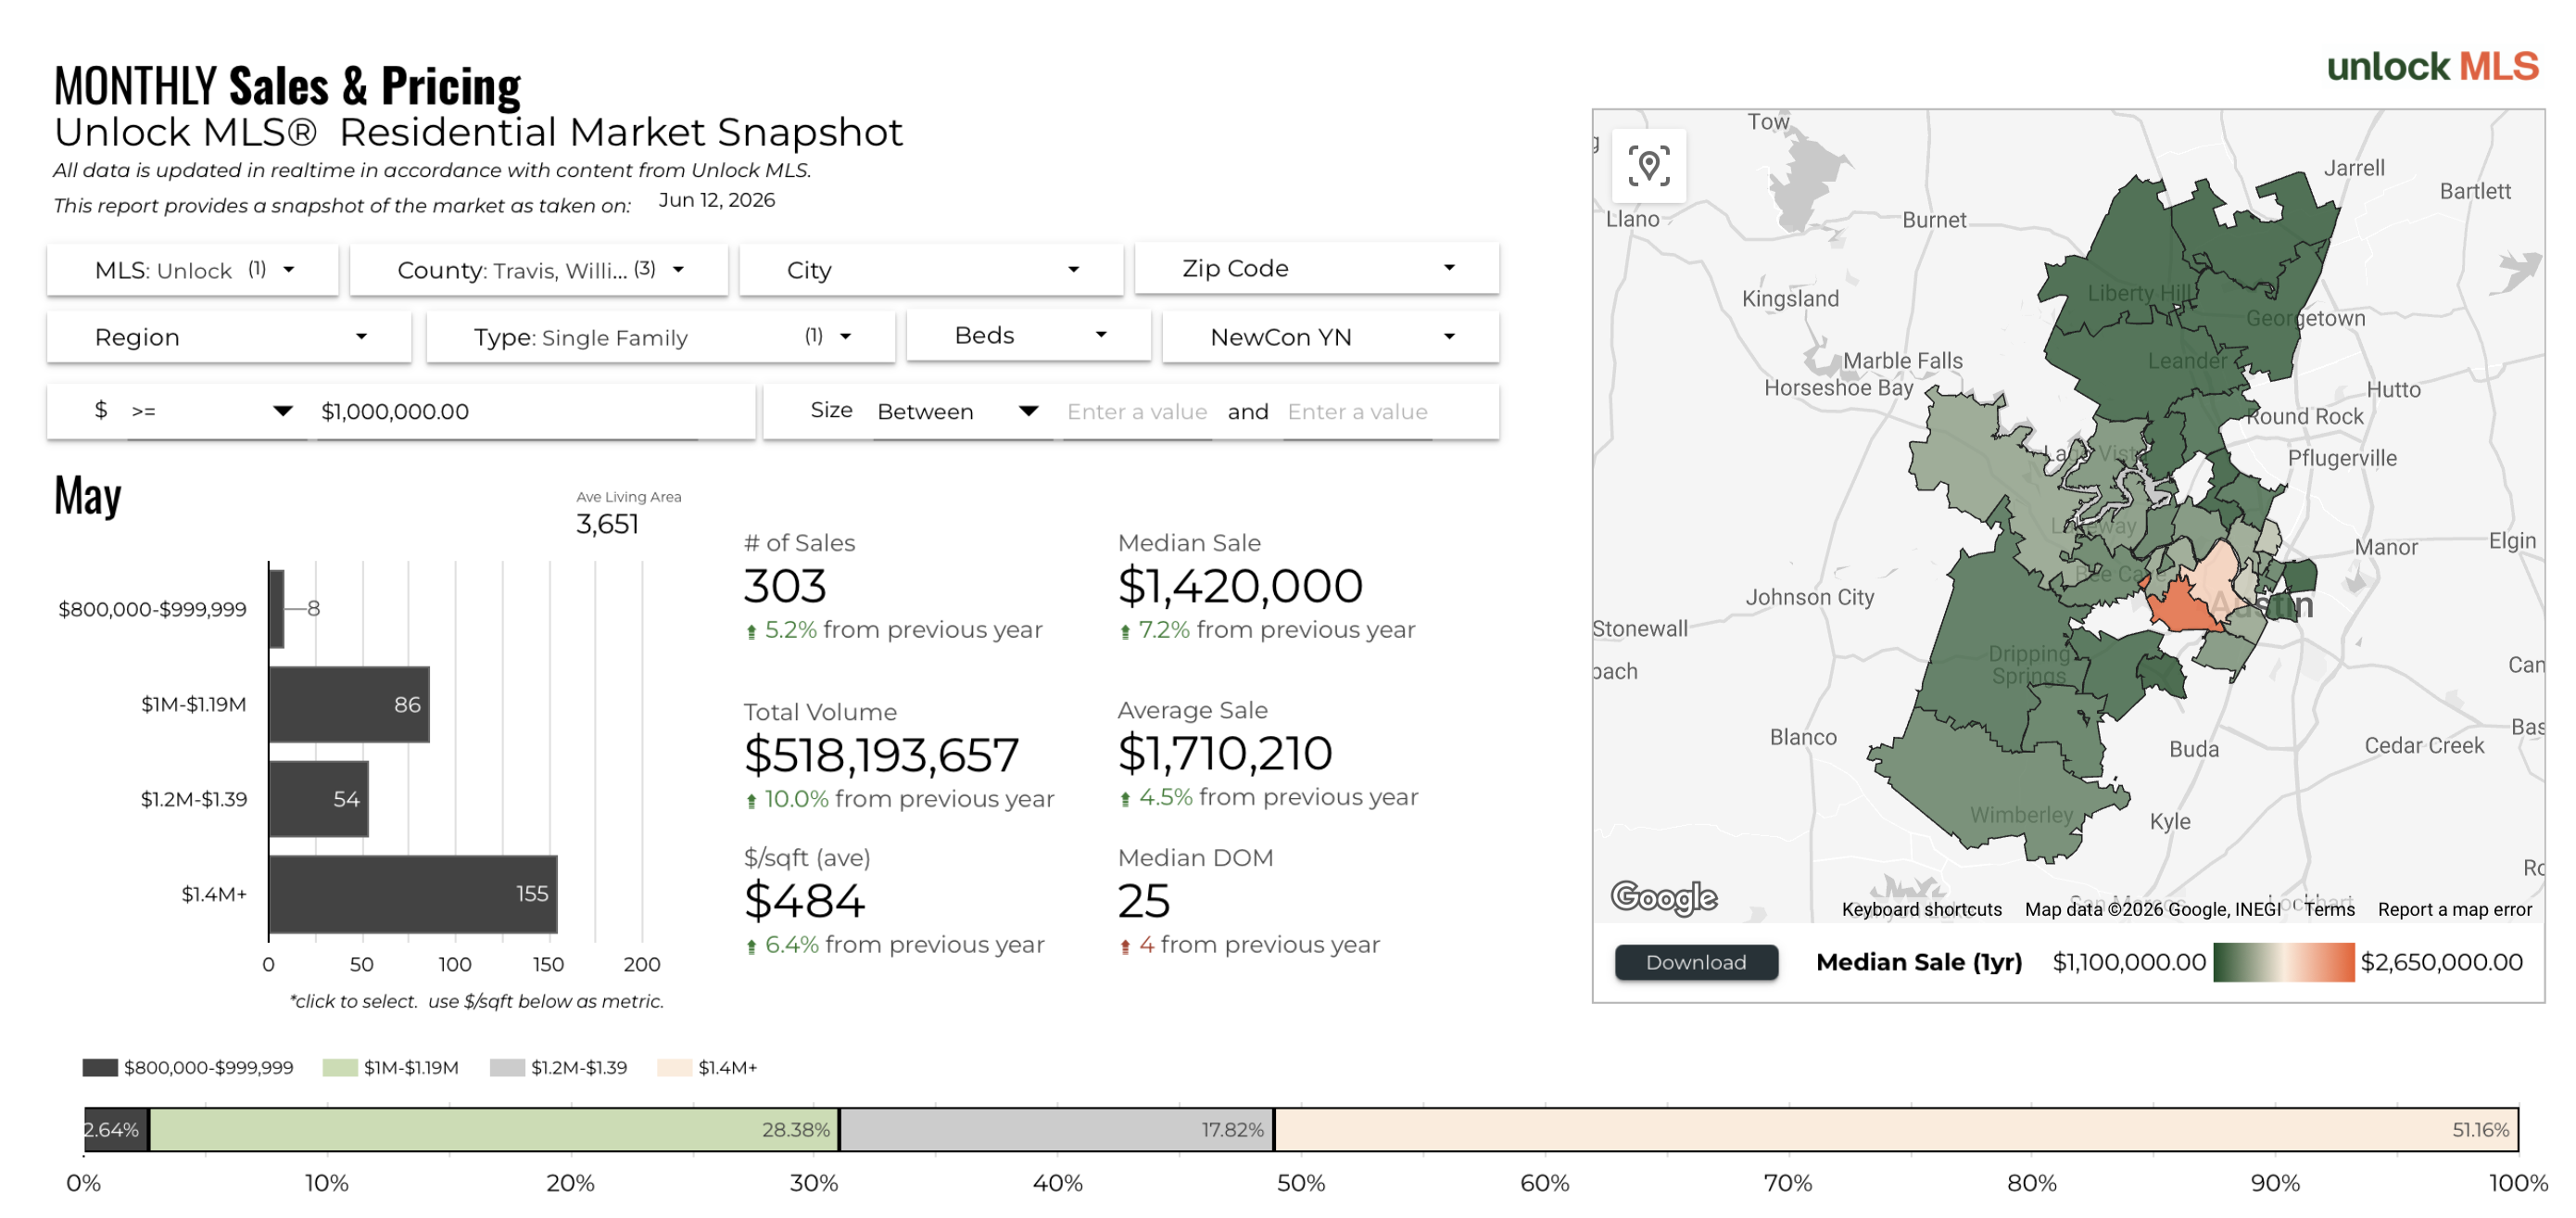Click the Average Sale $1,710,210 value
2576x1218 pixels.
pyautogui.click(x=1224, y=752)
